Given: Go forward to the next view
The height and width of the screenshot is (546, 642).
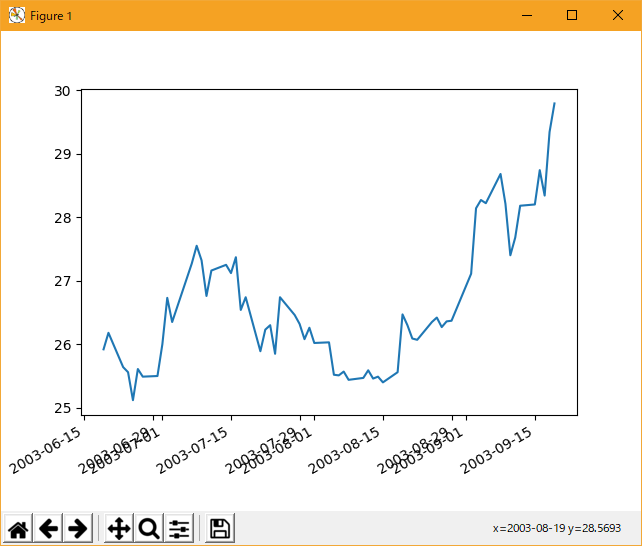Looking at the screenshot, I should 78,528.
